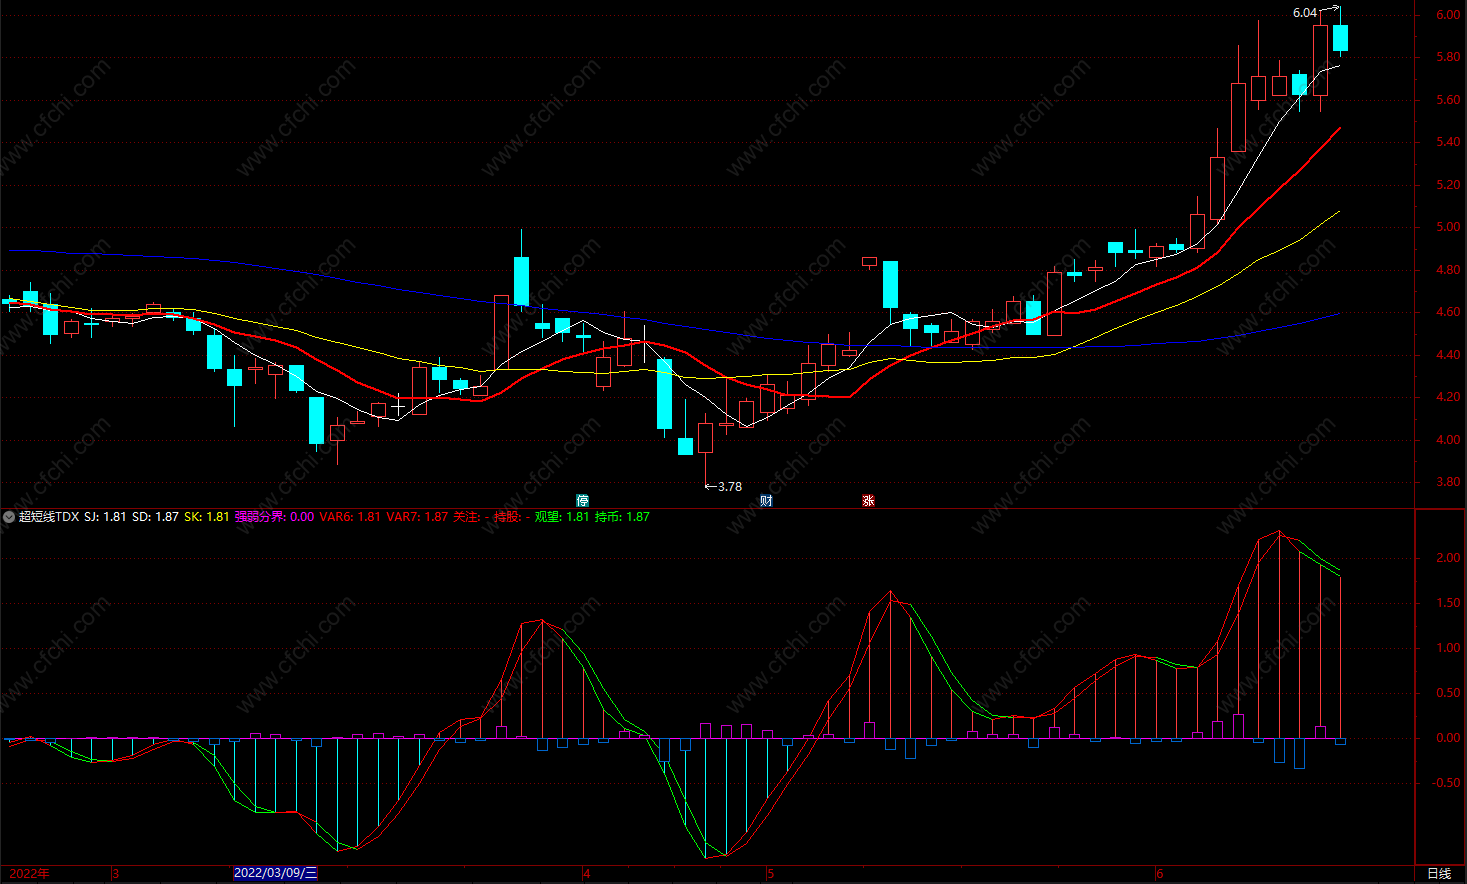The image size is (1467, 884).
Task: Click the last cyan candlestick near 6.04
Action: pyautogui.click(x=1341, y=38)
